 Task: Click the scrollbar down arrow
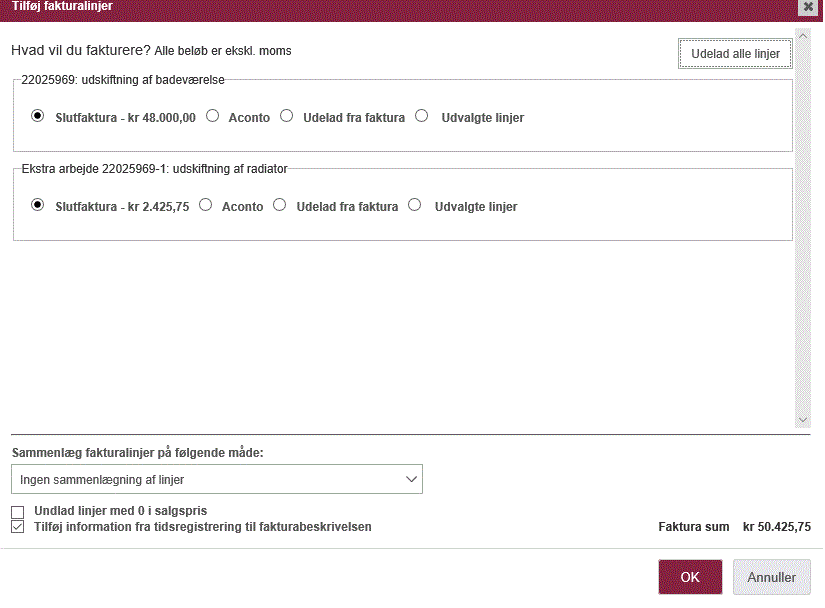803,420
